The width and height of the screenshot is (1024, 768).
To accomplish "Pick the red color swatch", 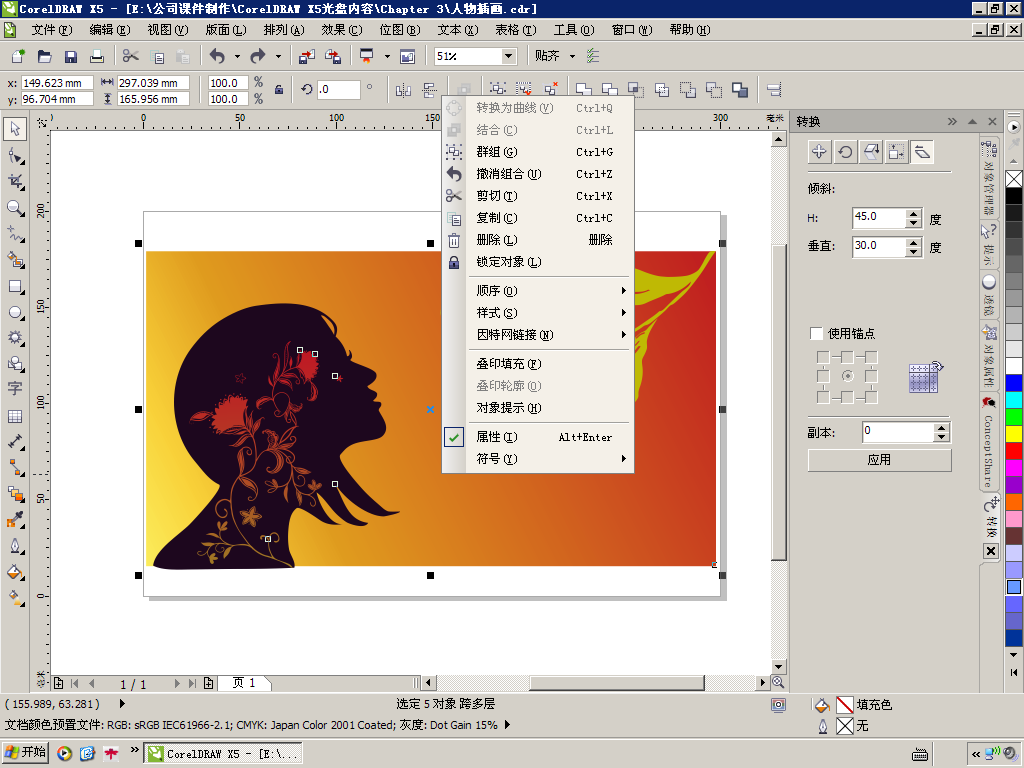I will click(x=1014, y=451).
